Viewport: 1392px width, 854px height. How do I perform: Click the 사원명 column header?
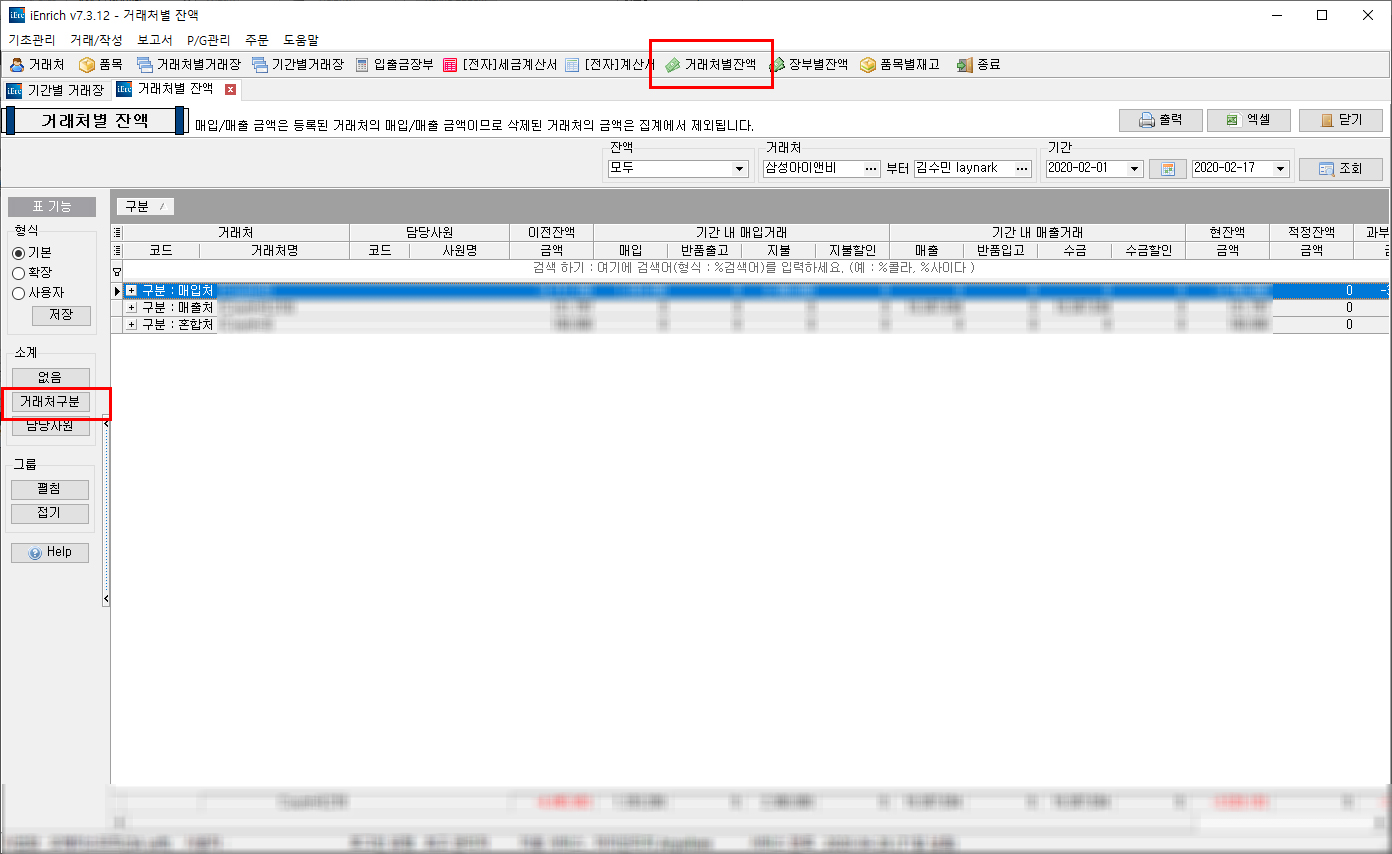460,251
